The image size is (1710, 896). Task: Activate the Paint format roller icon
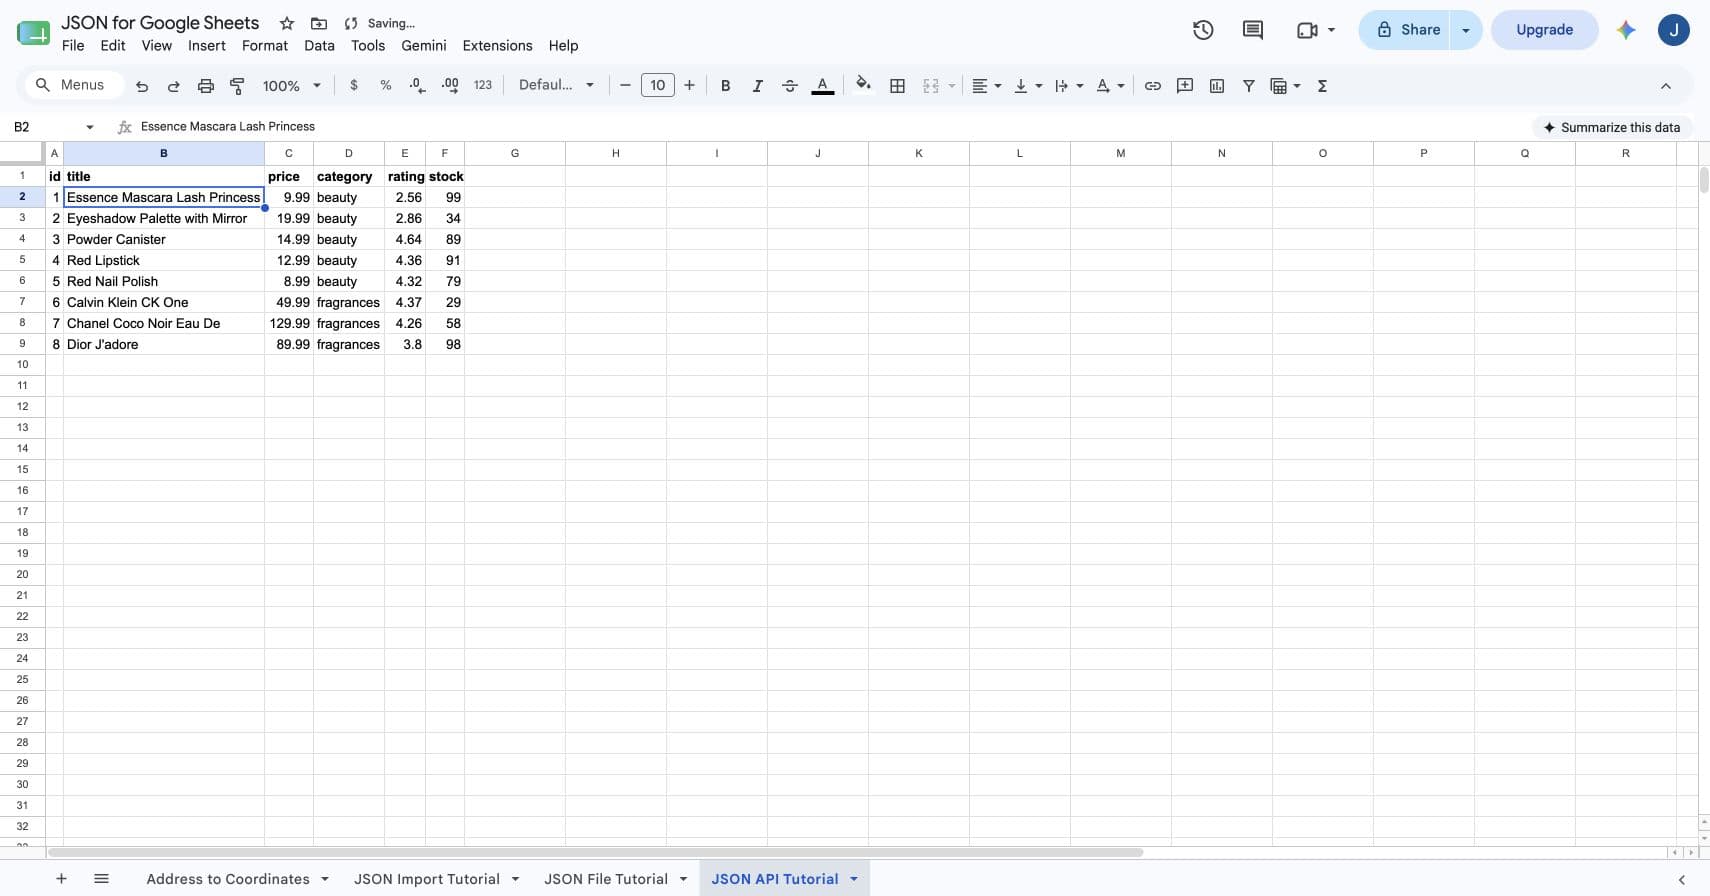pyautogui.click(x=237, y=86)
